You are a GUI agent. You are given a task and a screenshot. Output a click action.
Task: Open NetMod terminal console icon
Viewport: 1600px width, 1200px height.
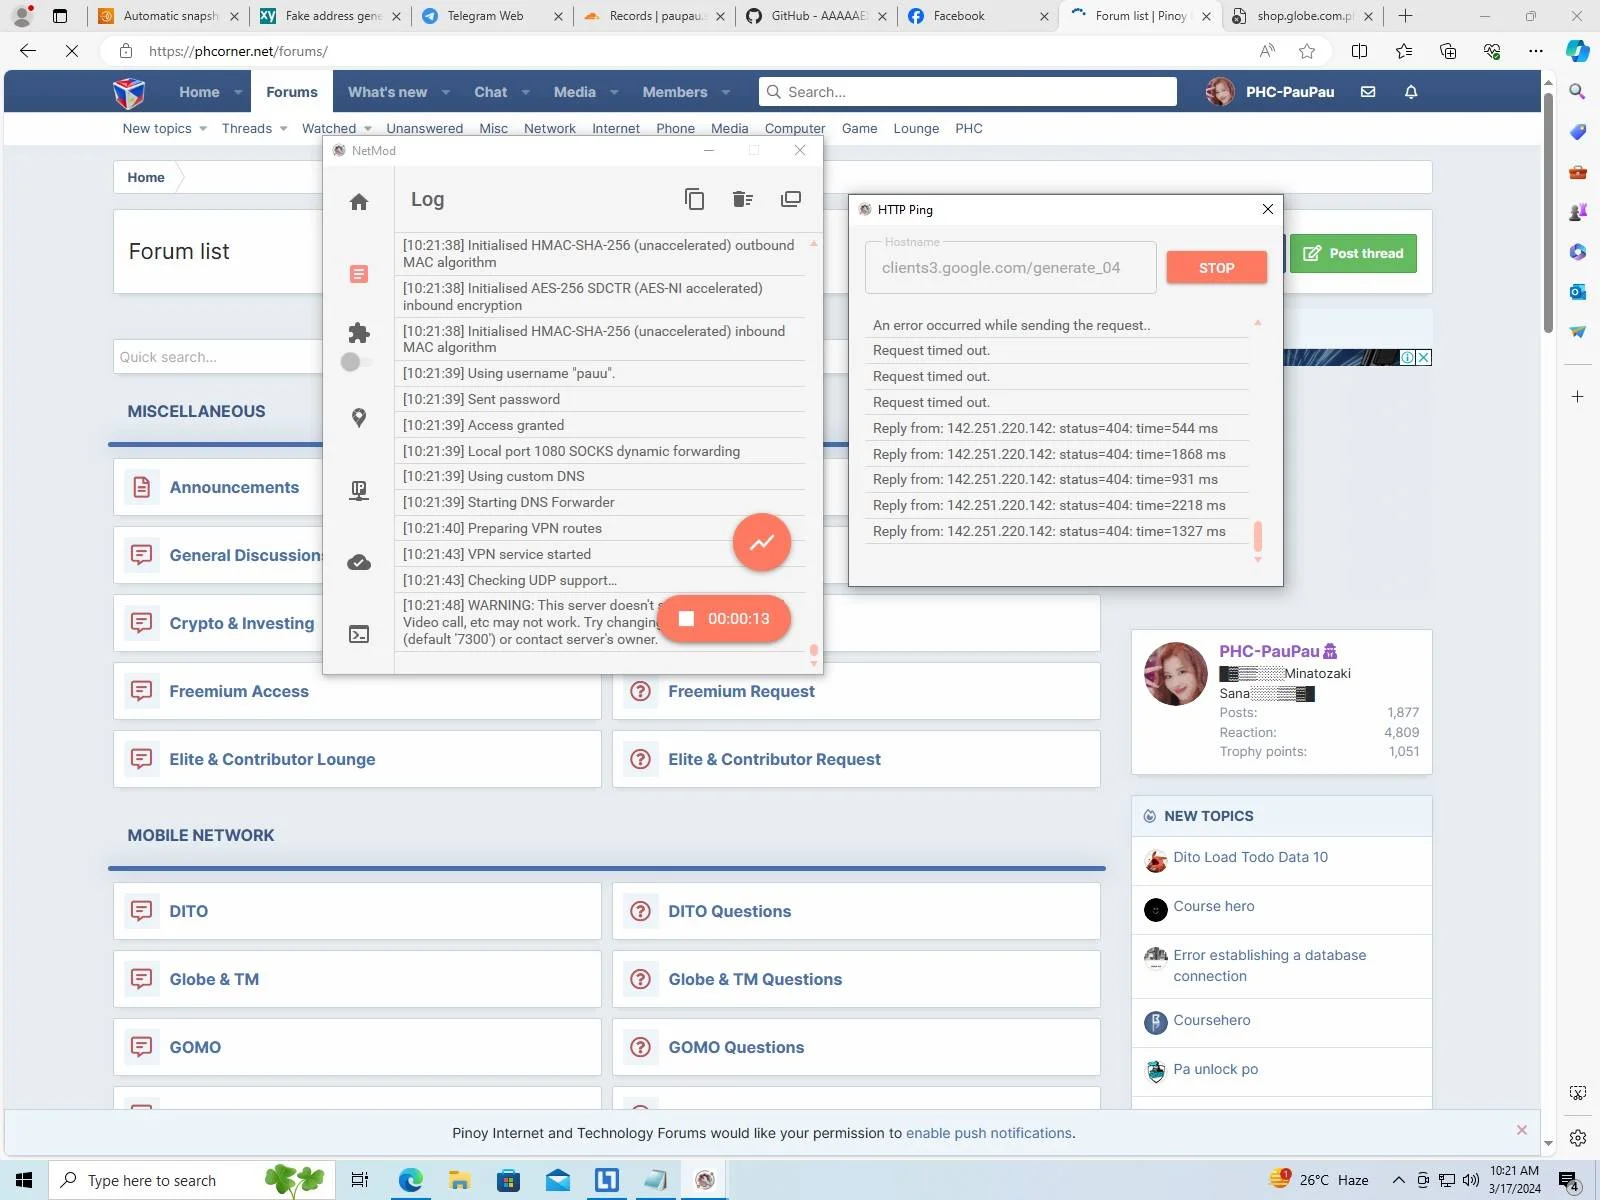click(359, 634)
